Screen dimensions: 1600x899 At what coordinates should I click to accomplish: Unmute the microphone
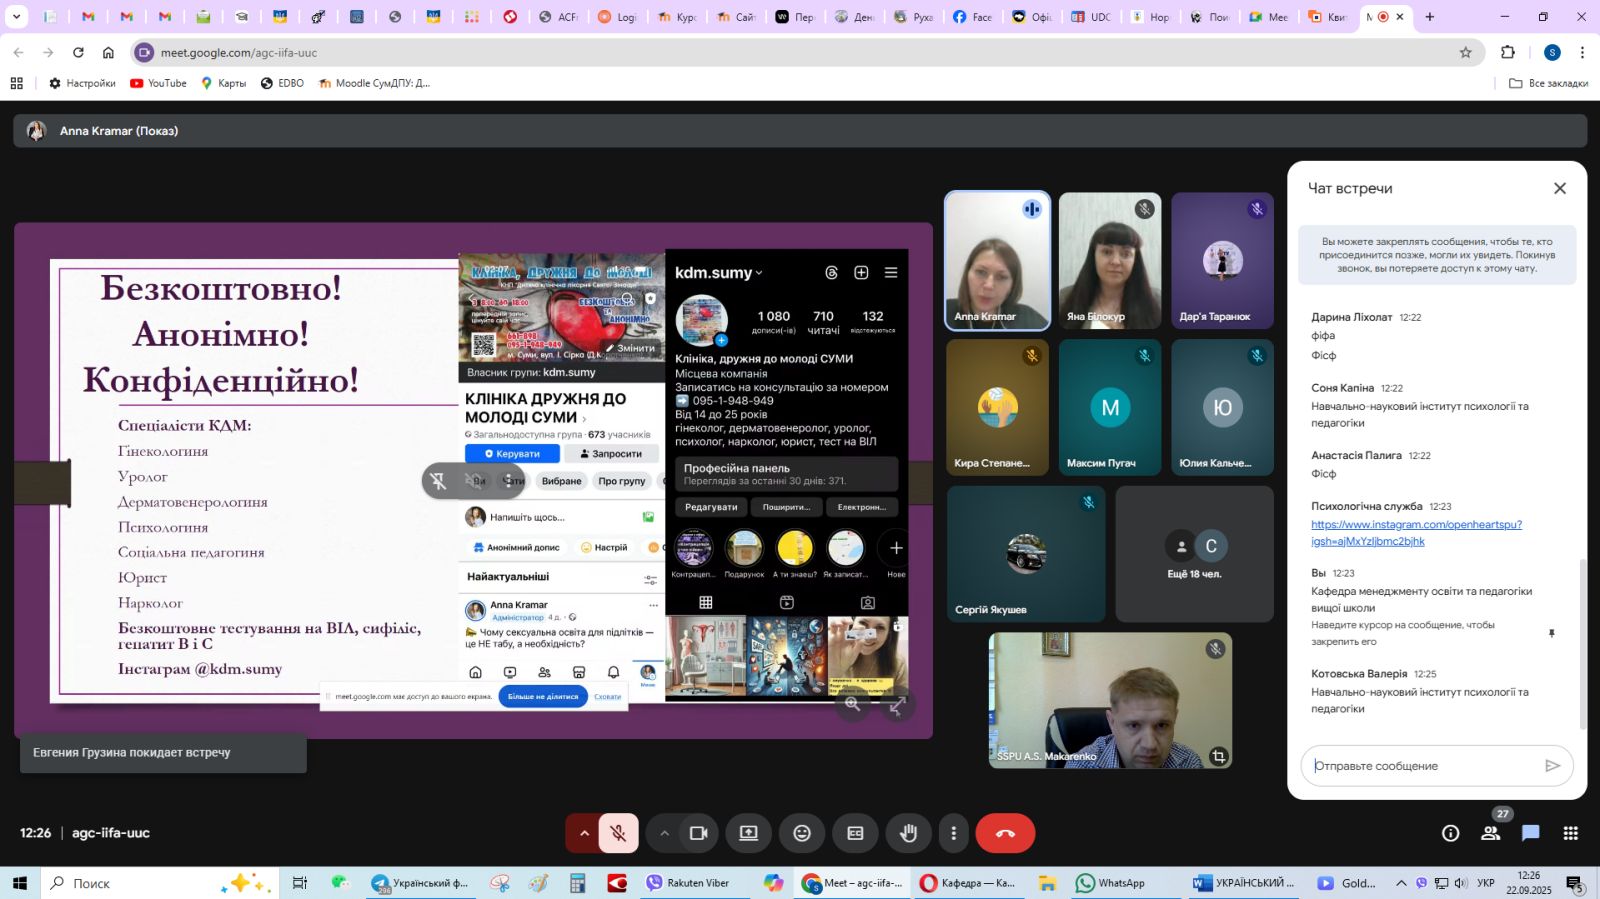pyautogui.click(x=619, y=833)
